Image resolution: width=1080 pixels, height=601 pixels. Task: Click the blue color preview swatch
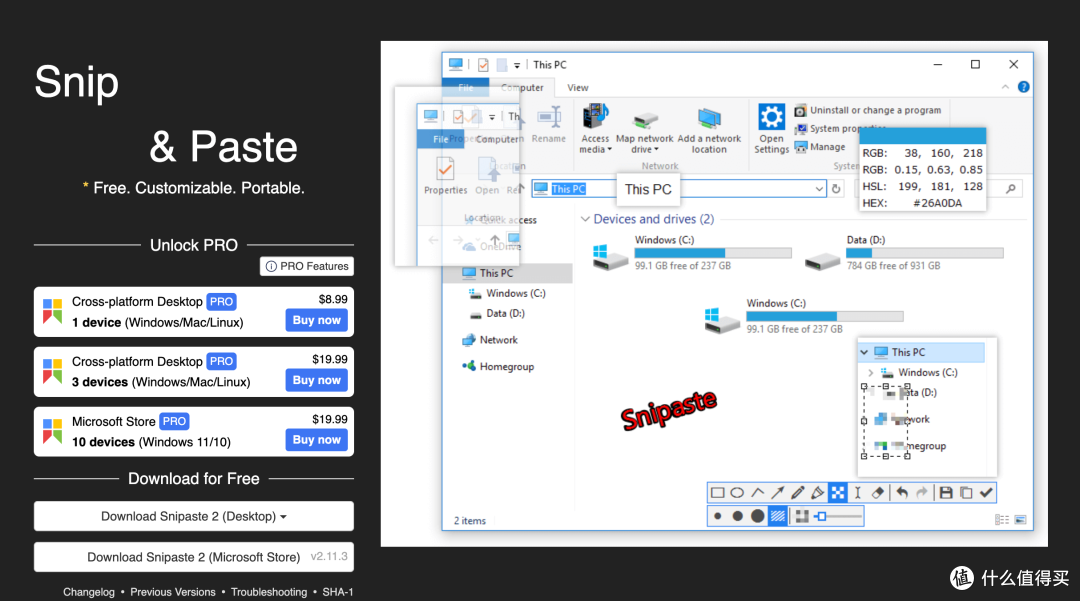(x=923, y=136)
